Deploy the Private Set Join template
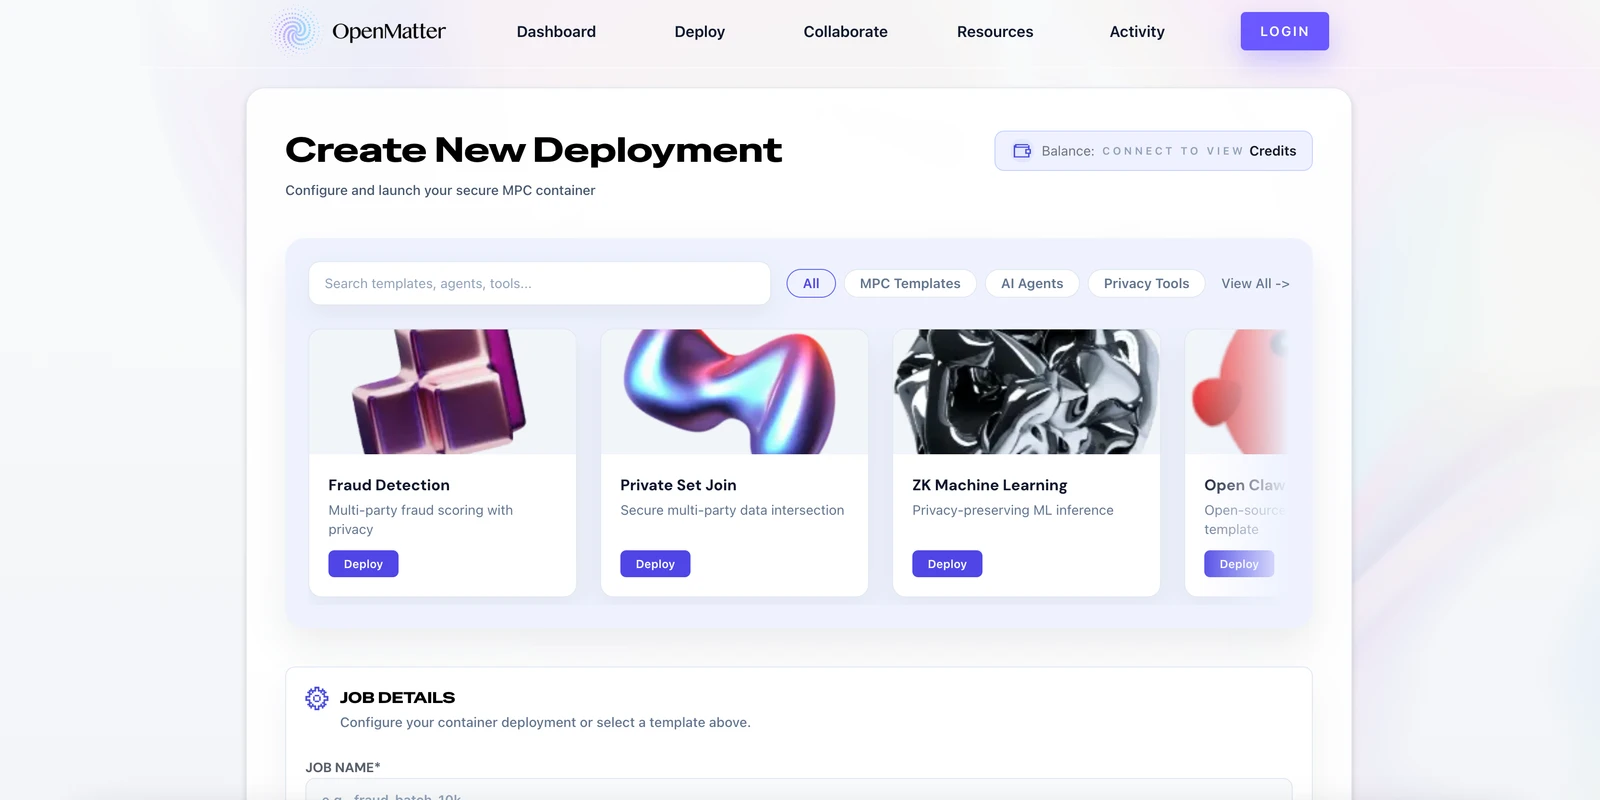The height and width of the screenshot is (800, 1600). (655, 564)
